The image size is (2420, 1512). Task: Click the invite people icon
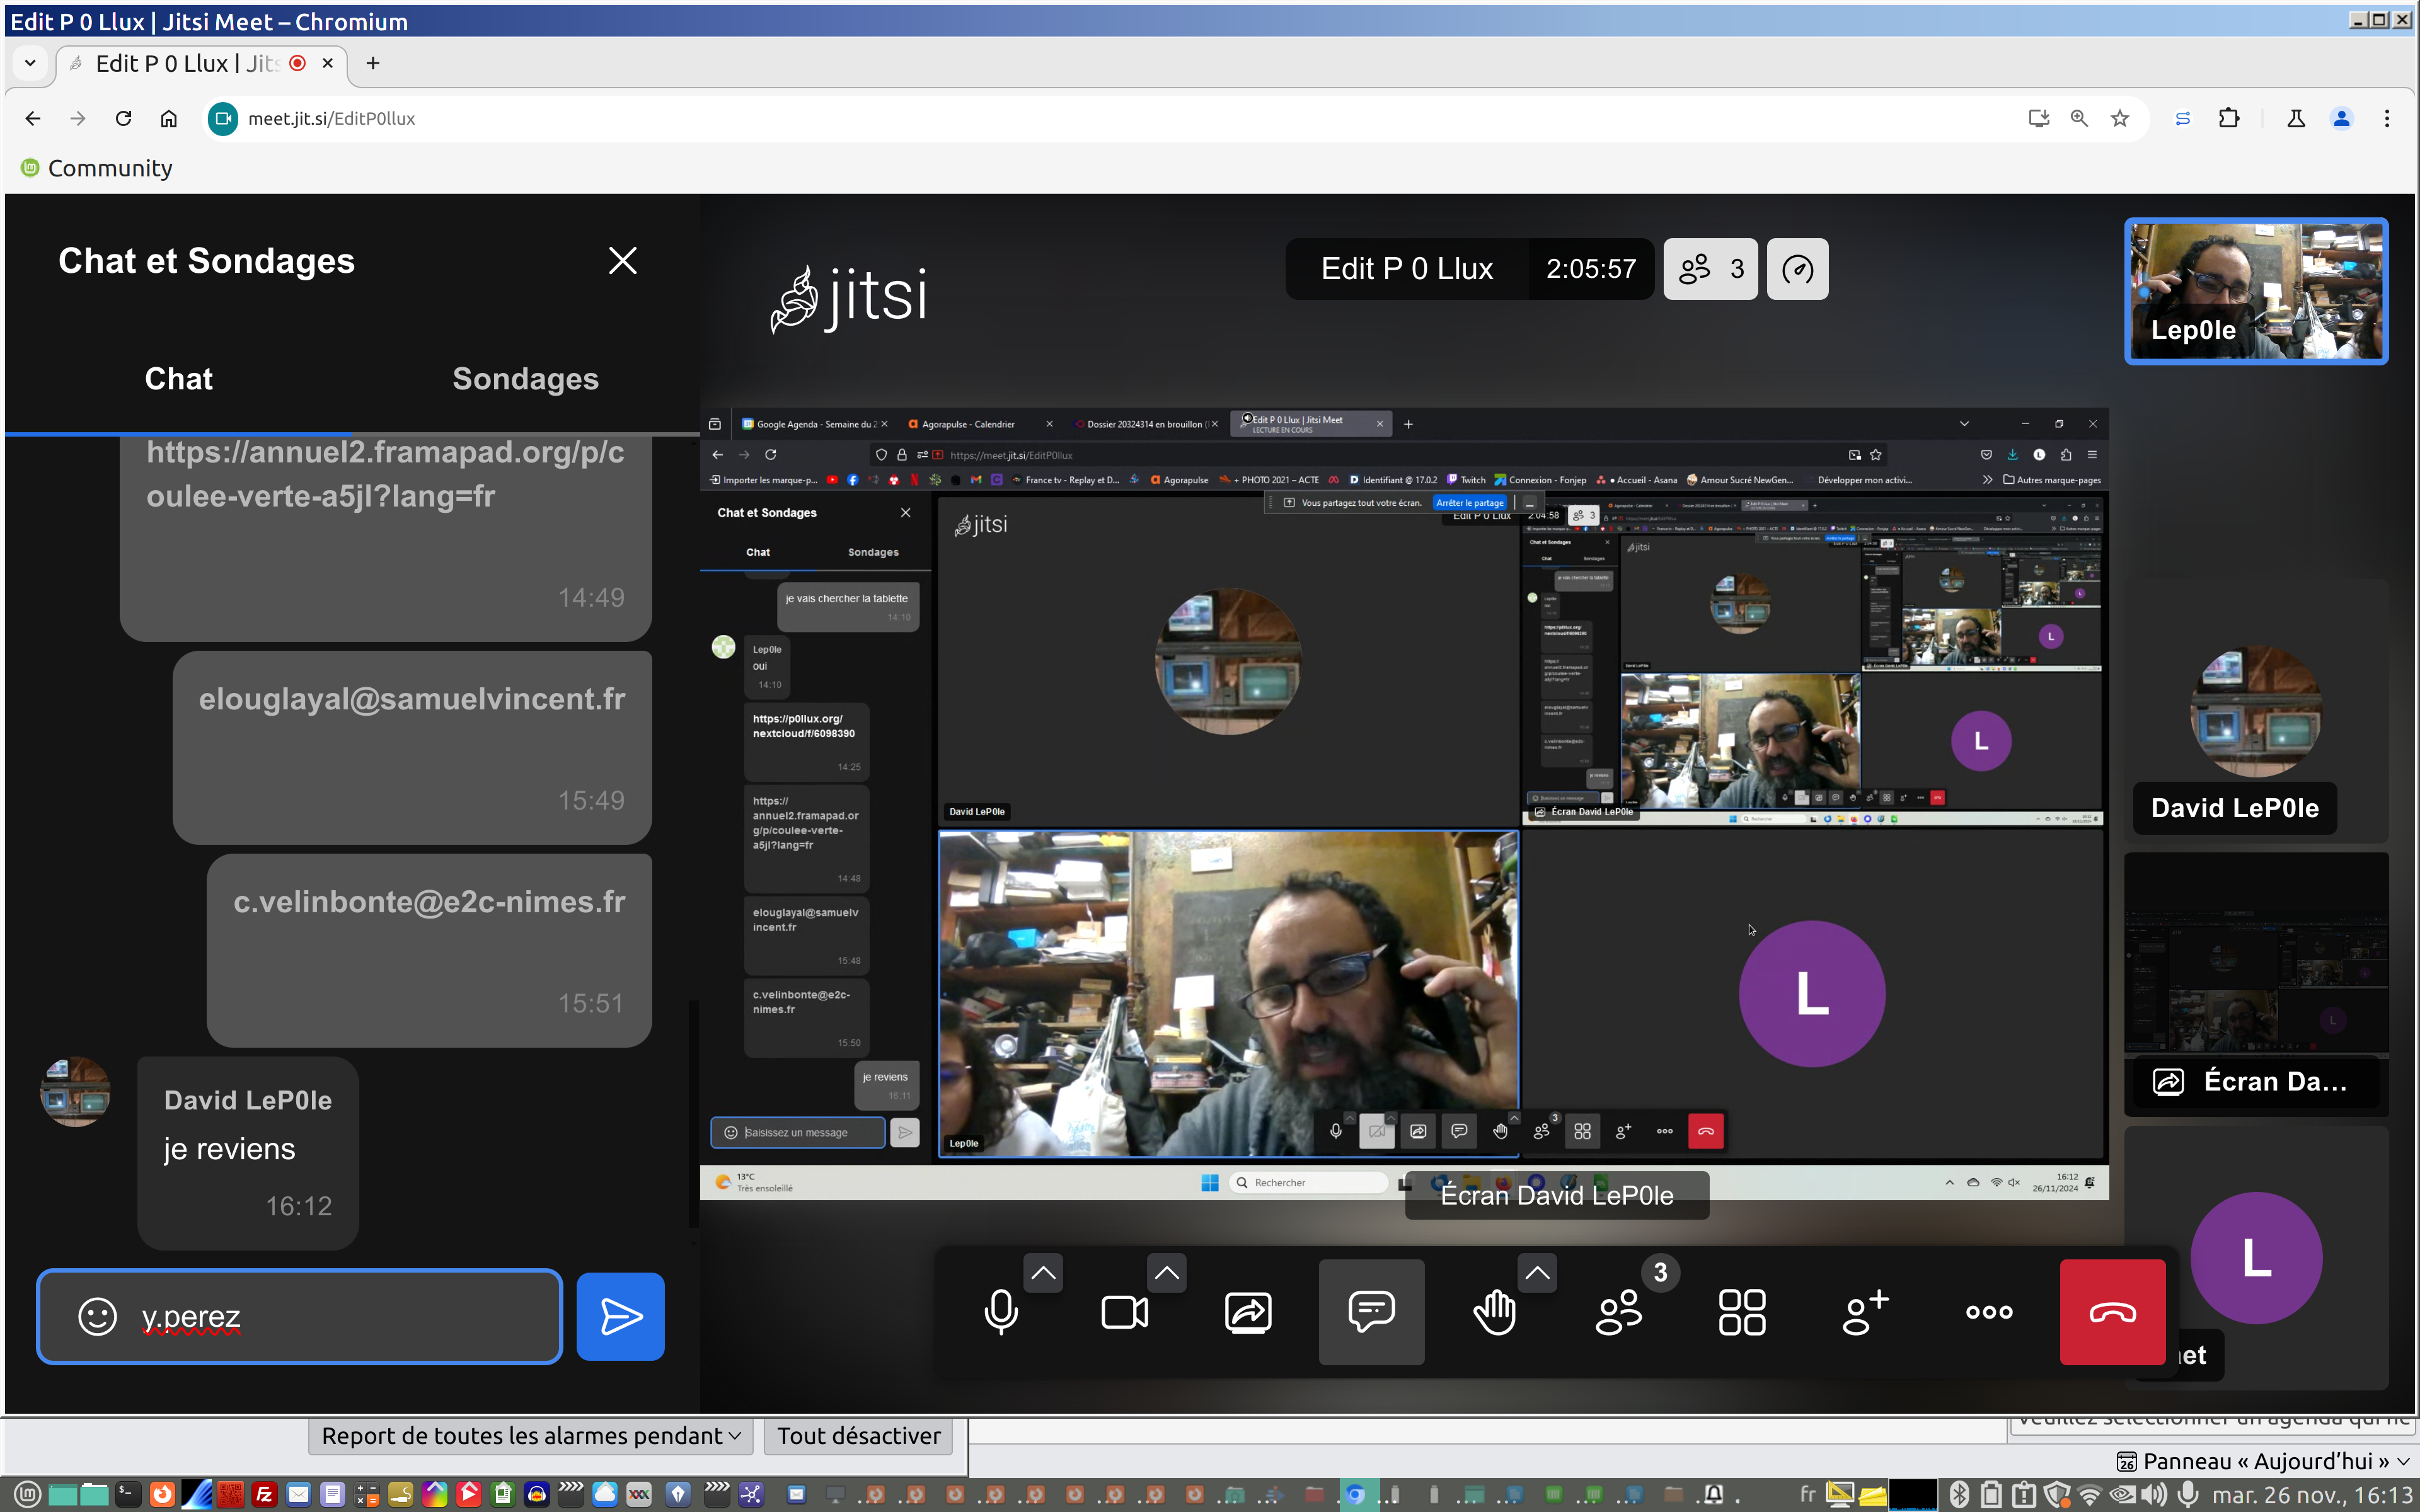tap(1865, 1312)
